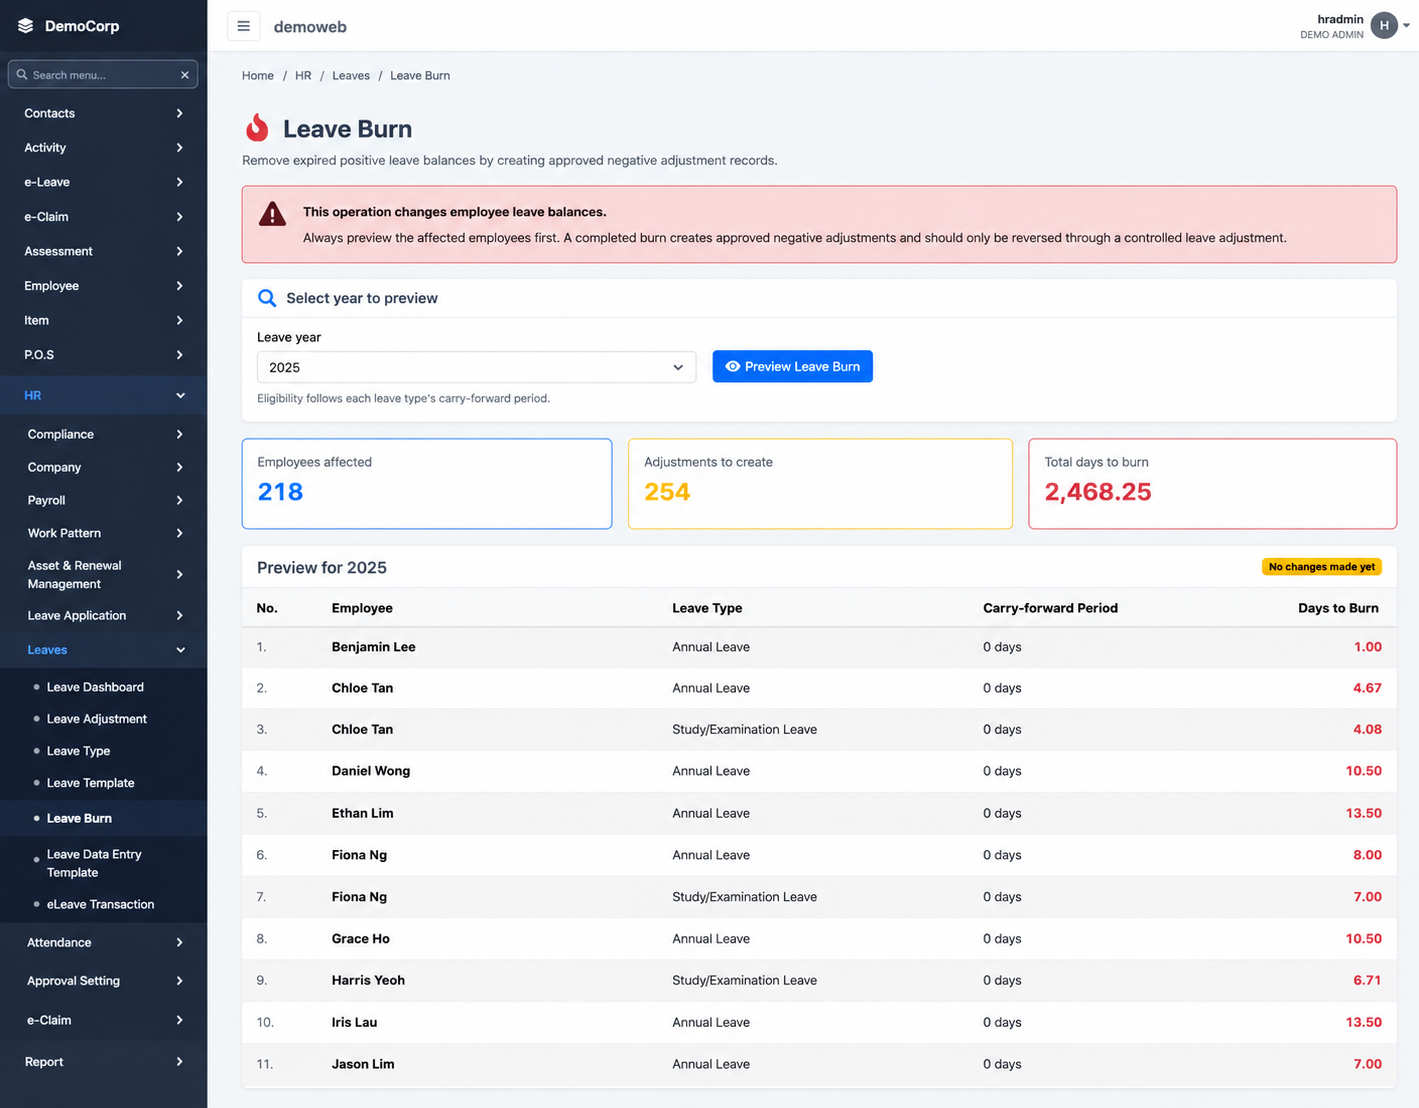Click the 4.08 days to burn value
This screenshot has height=1108, width=1419.
pos(1367,729)
